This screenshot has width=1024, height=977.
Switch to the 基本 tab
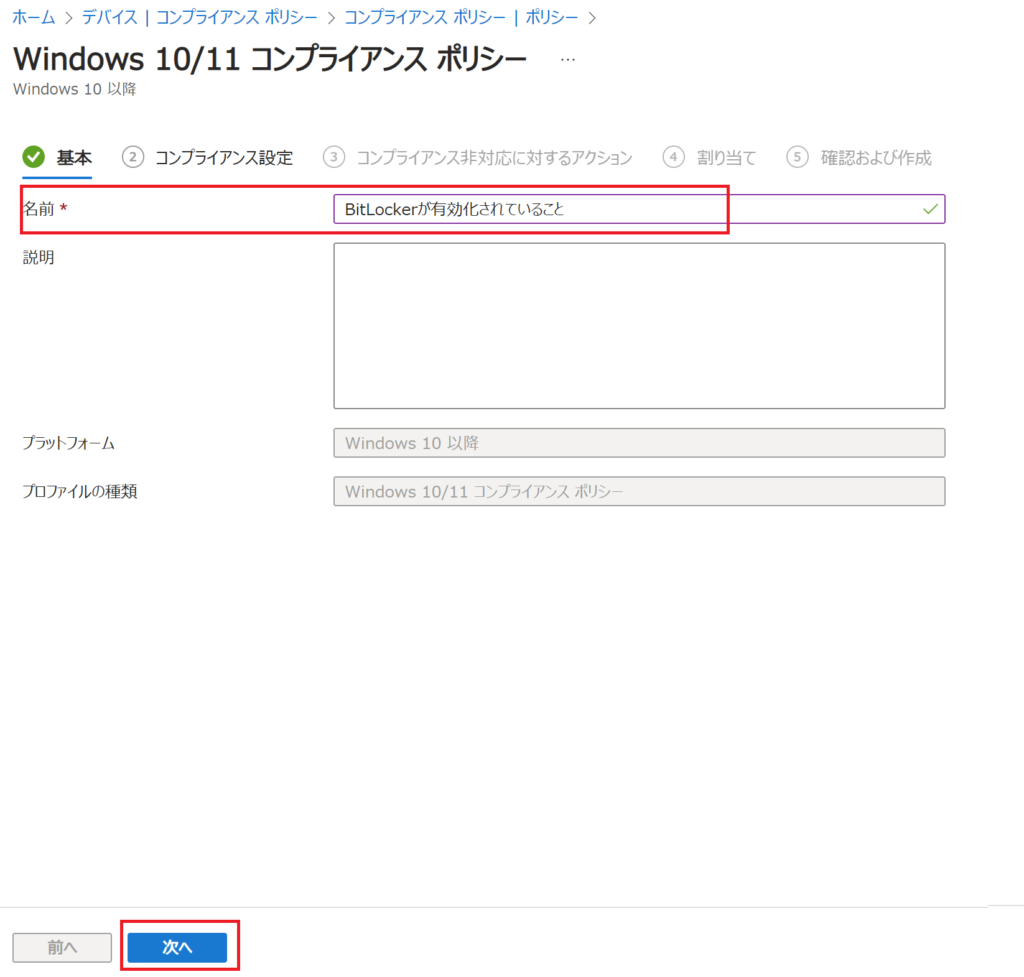click(x=74, y=157)
